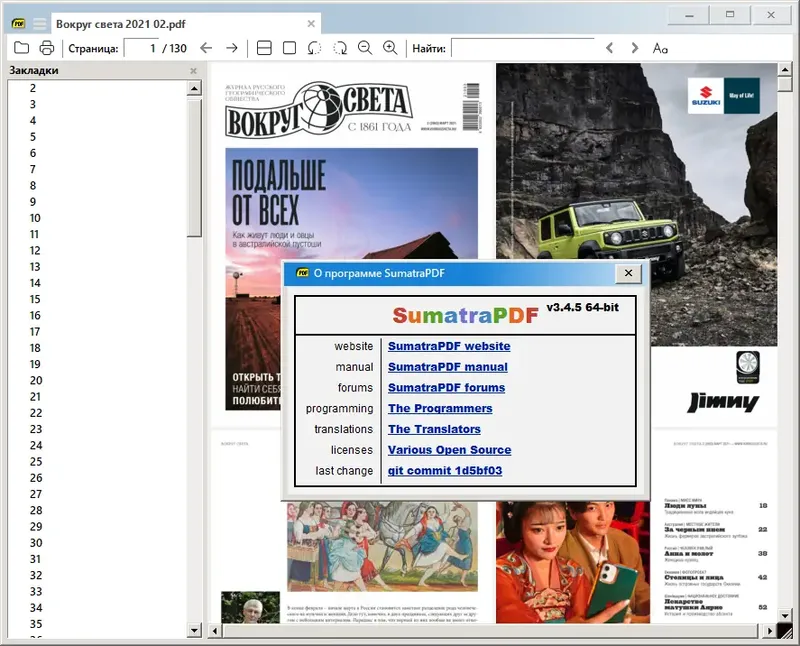Image resolution: width=800 pixels, height=646 pixels.
Task: Rotate page left icon
Action: 314,48
